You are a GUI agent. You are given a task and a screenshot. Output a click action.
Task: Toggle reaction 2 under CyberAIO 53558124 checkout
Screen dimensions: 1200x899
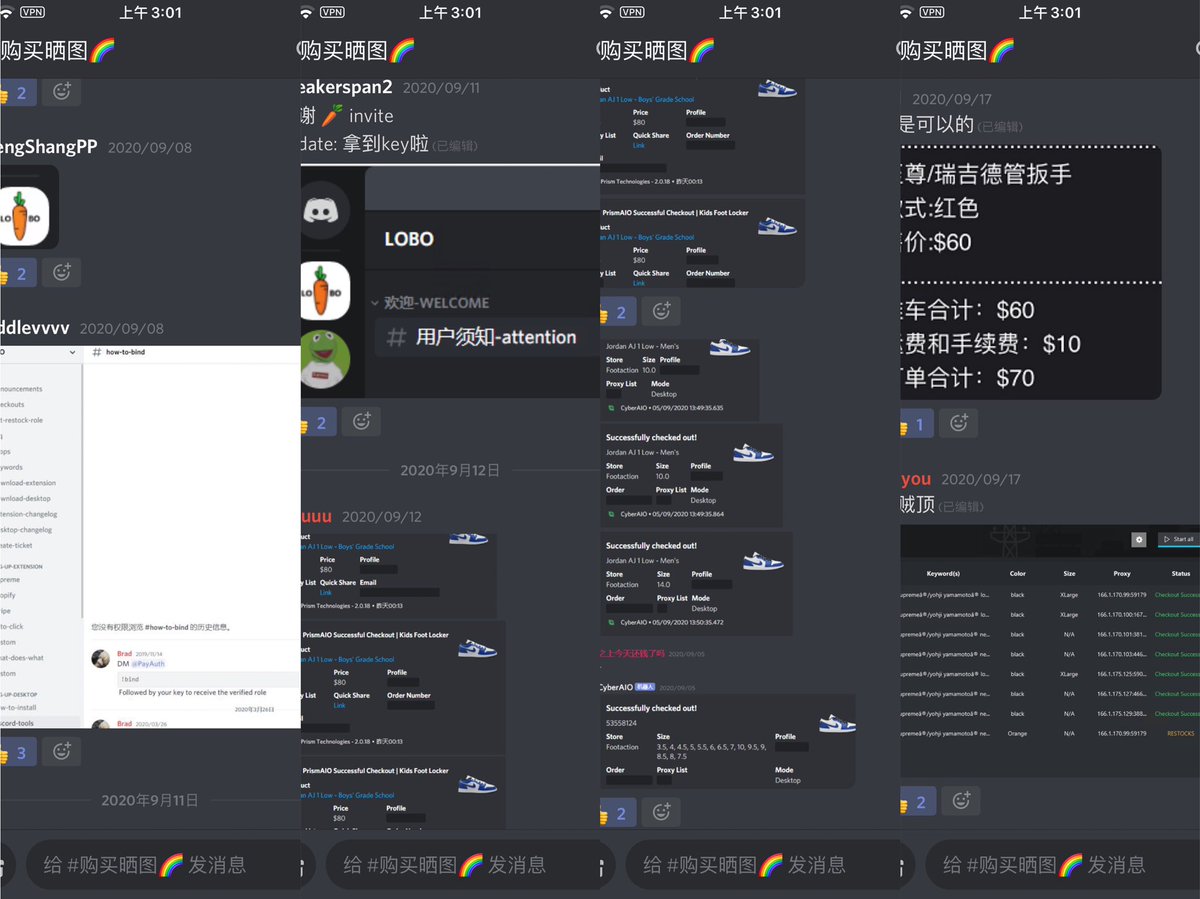[x=618, y=812]
